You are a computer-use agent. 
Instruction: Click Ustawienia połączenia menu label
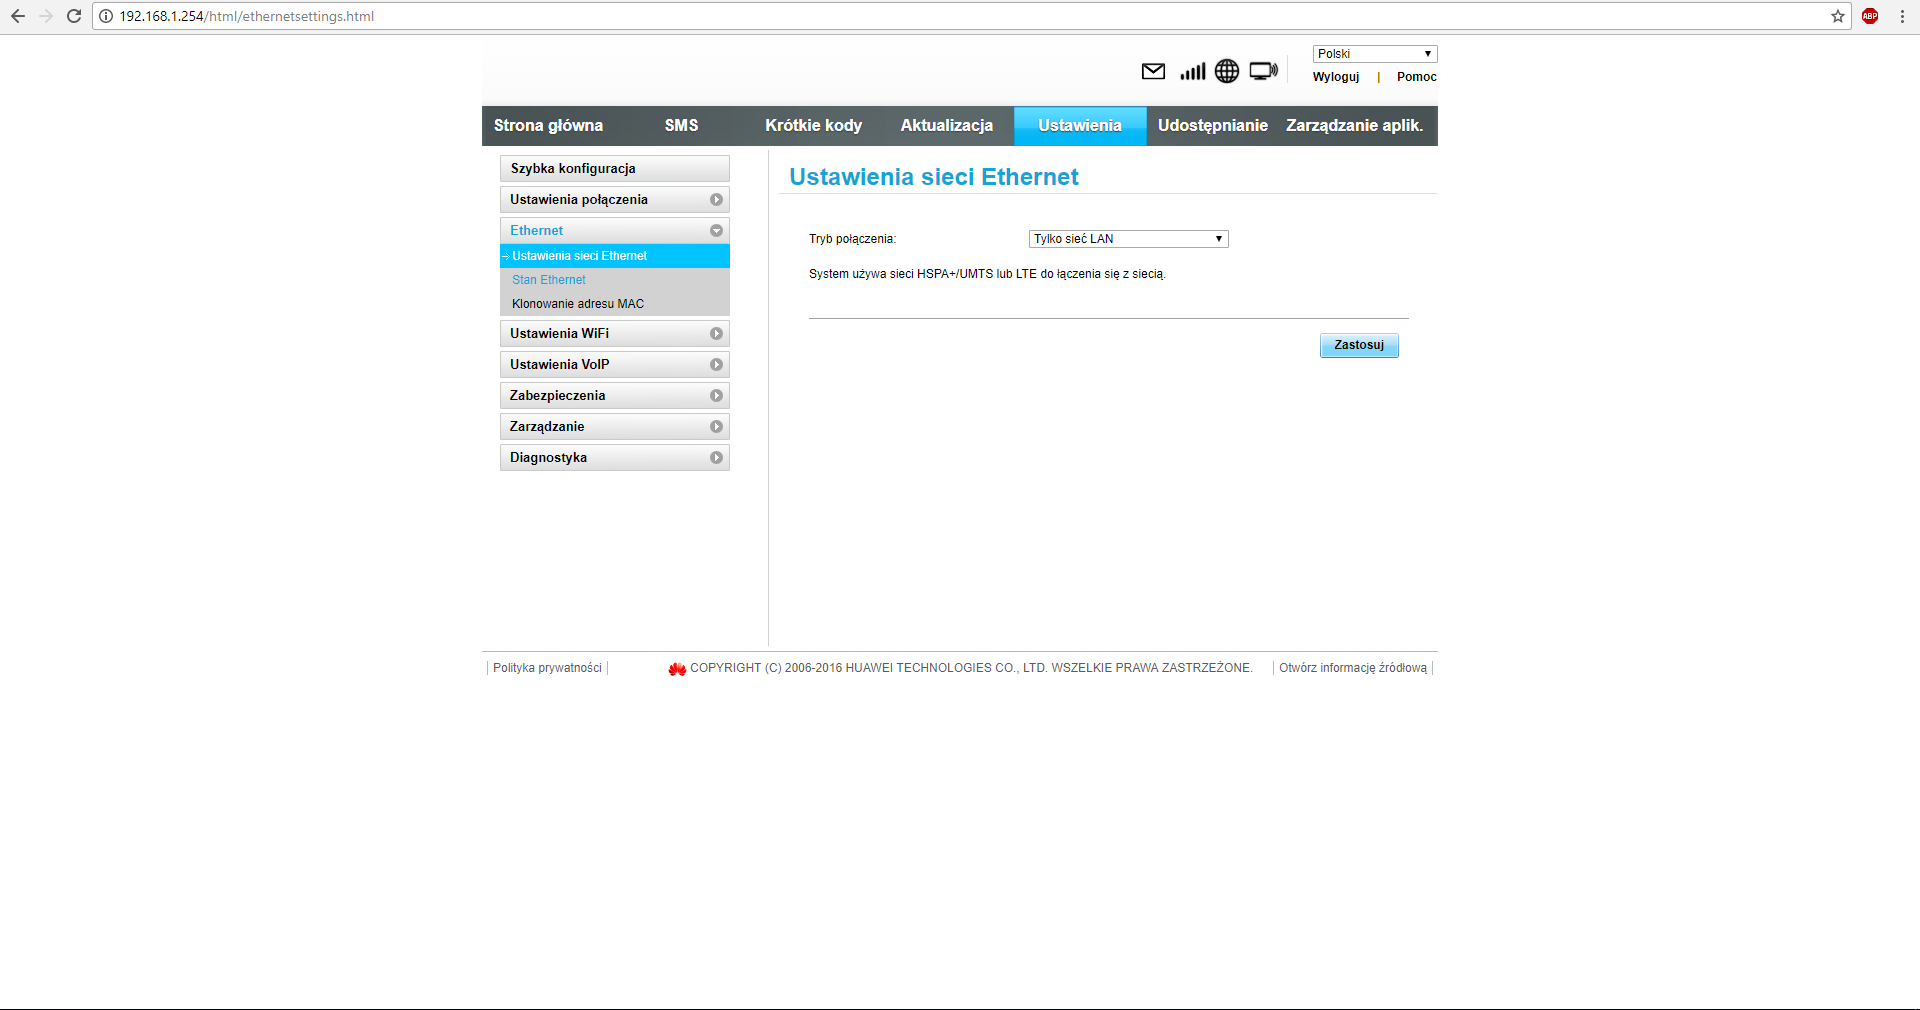pyautogui.click(x=579, y=200)
